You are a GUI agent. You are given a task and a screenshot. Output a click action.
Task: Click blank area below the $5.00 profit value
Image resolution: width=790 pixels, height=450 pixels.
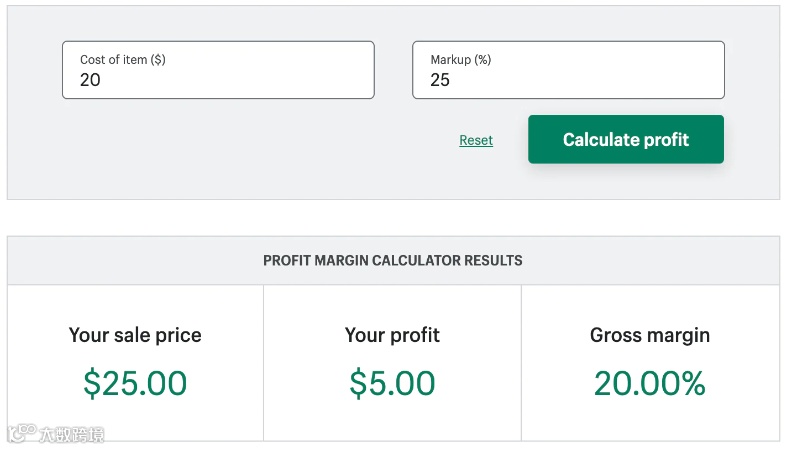point(392,422)
